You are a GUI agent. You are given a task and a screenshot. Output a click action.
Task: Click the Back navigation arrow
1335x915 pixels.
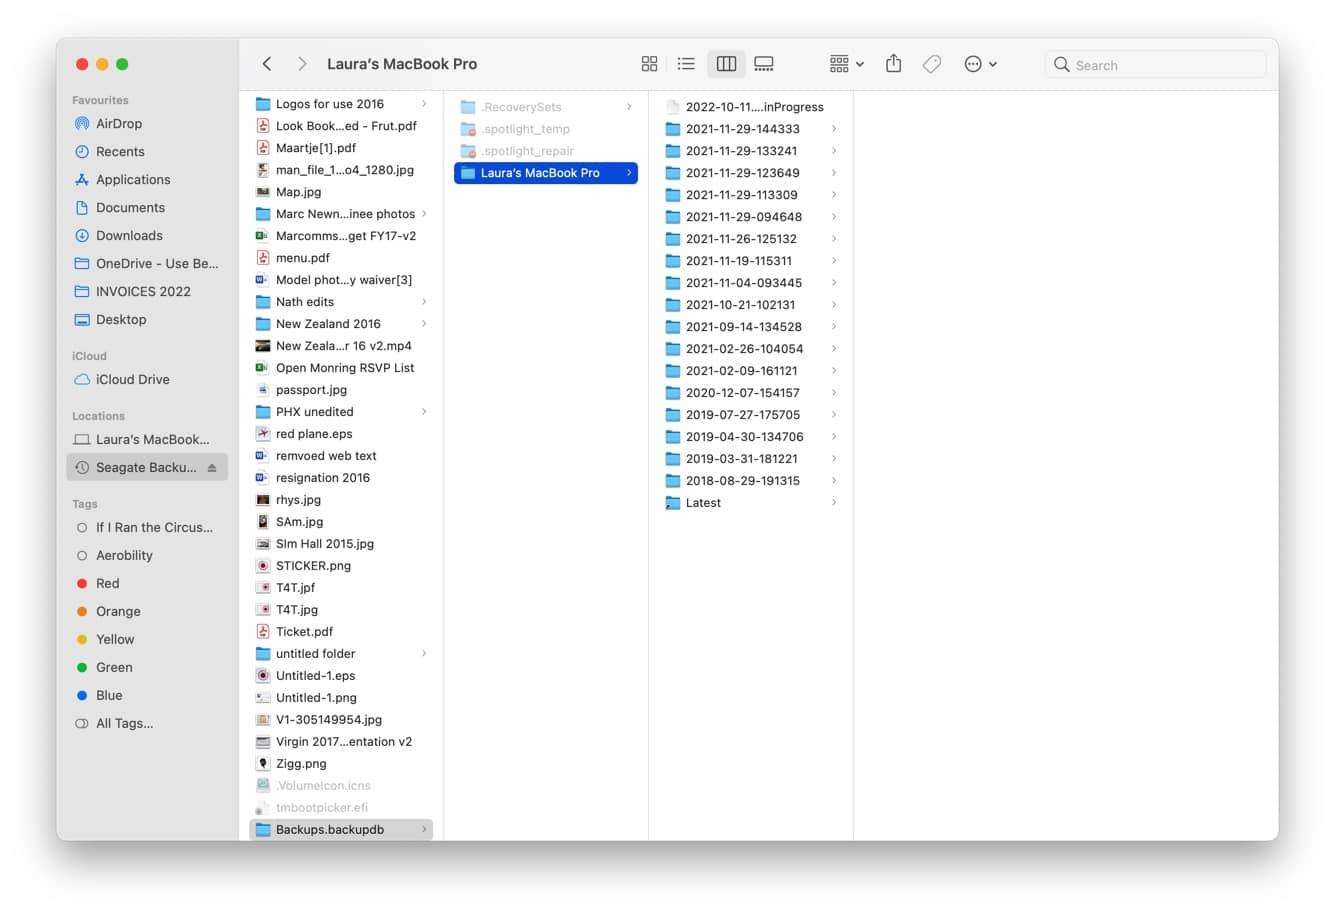pyautogui.click(x=267, y=63)
